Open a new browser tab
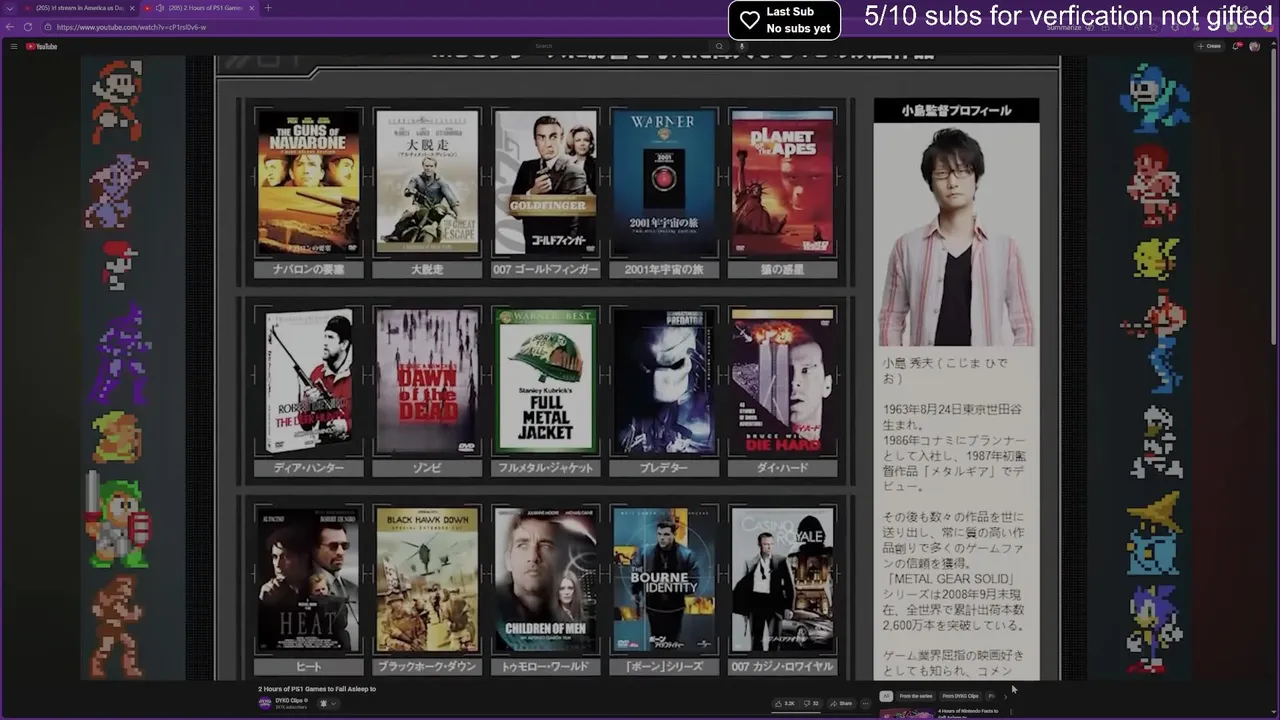Viewport: 1280px width, 720px height. (267, 8)
